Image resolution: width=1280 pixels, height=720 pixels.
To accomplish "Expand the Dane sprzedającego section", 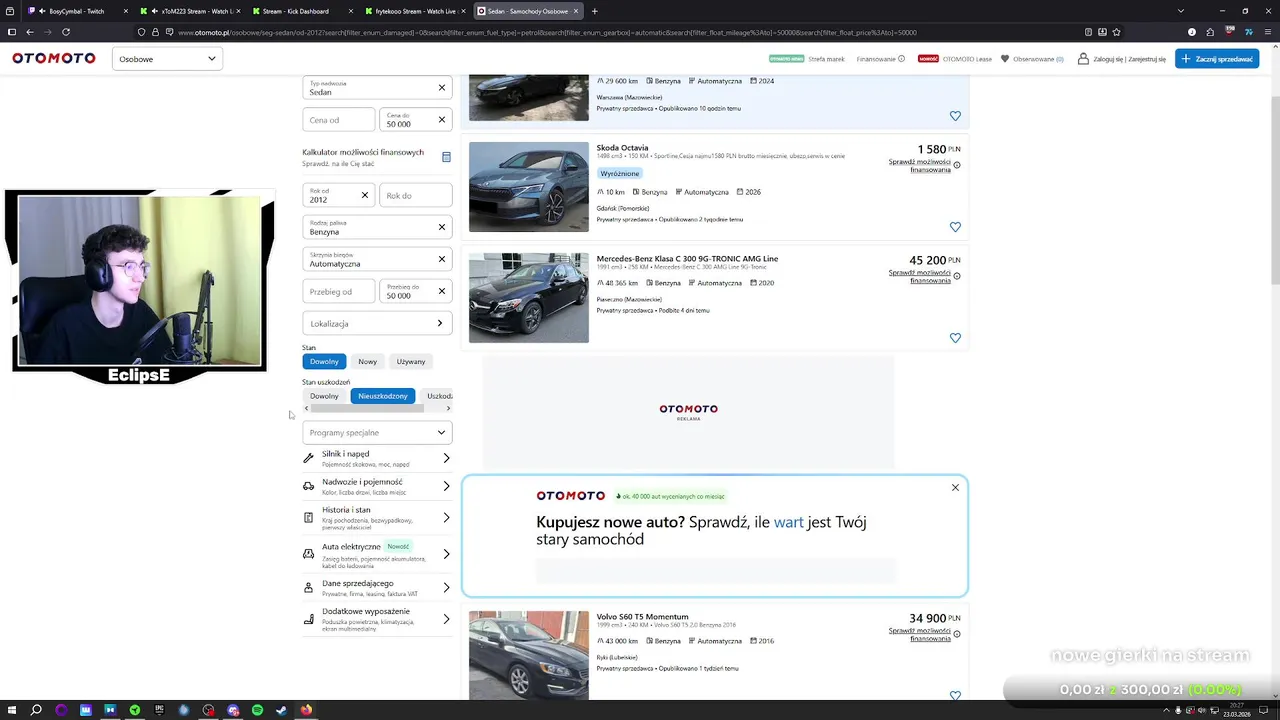I will 377,587.
